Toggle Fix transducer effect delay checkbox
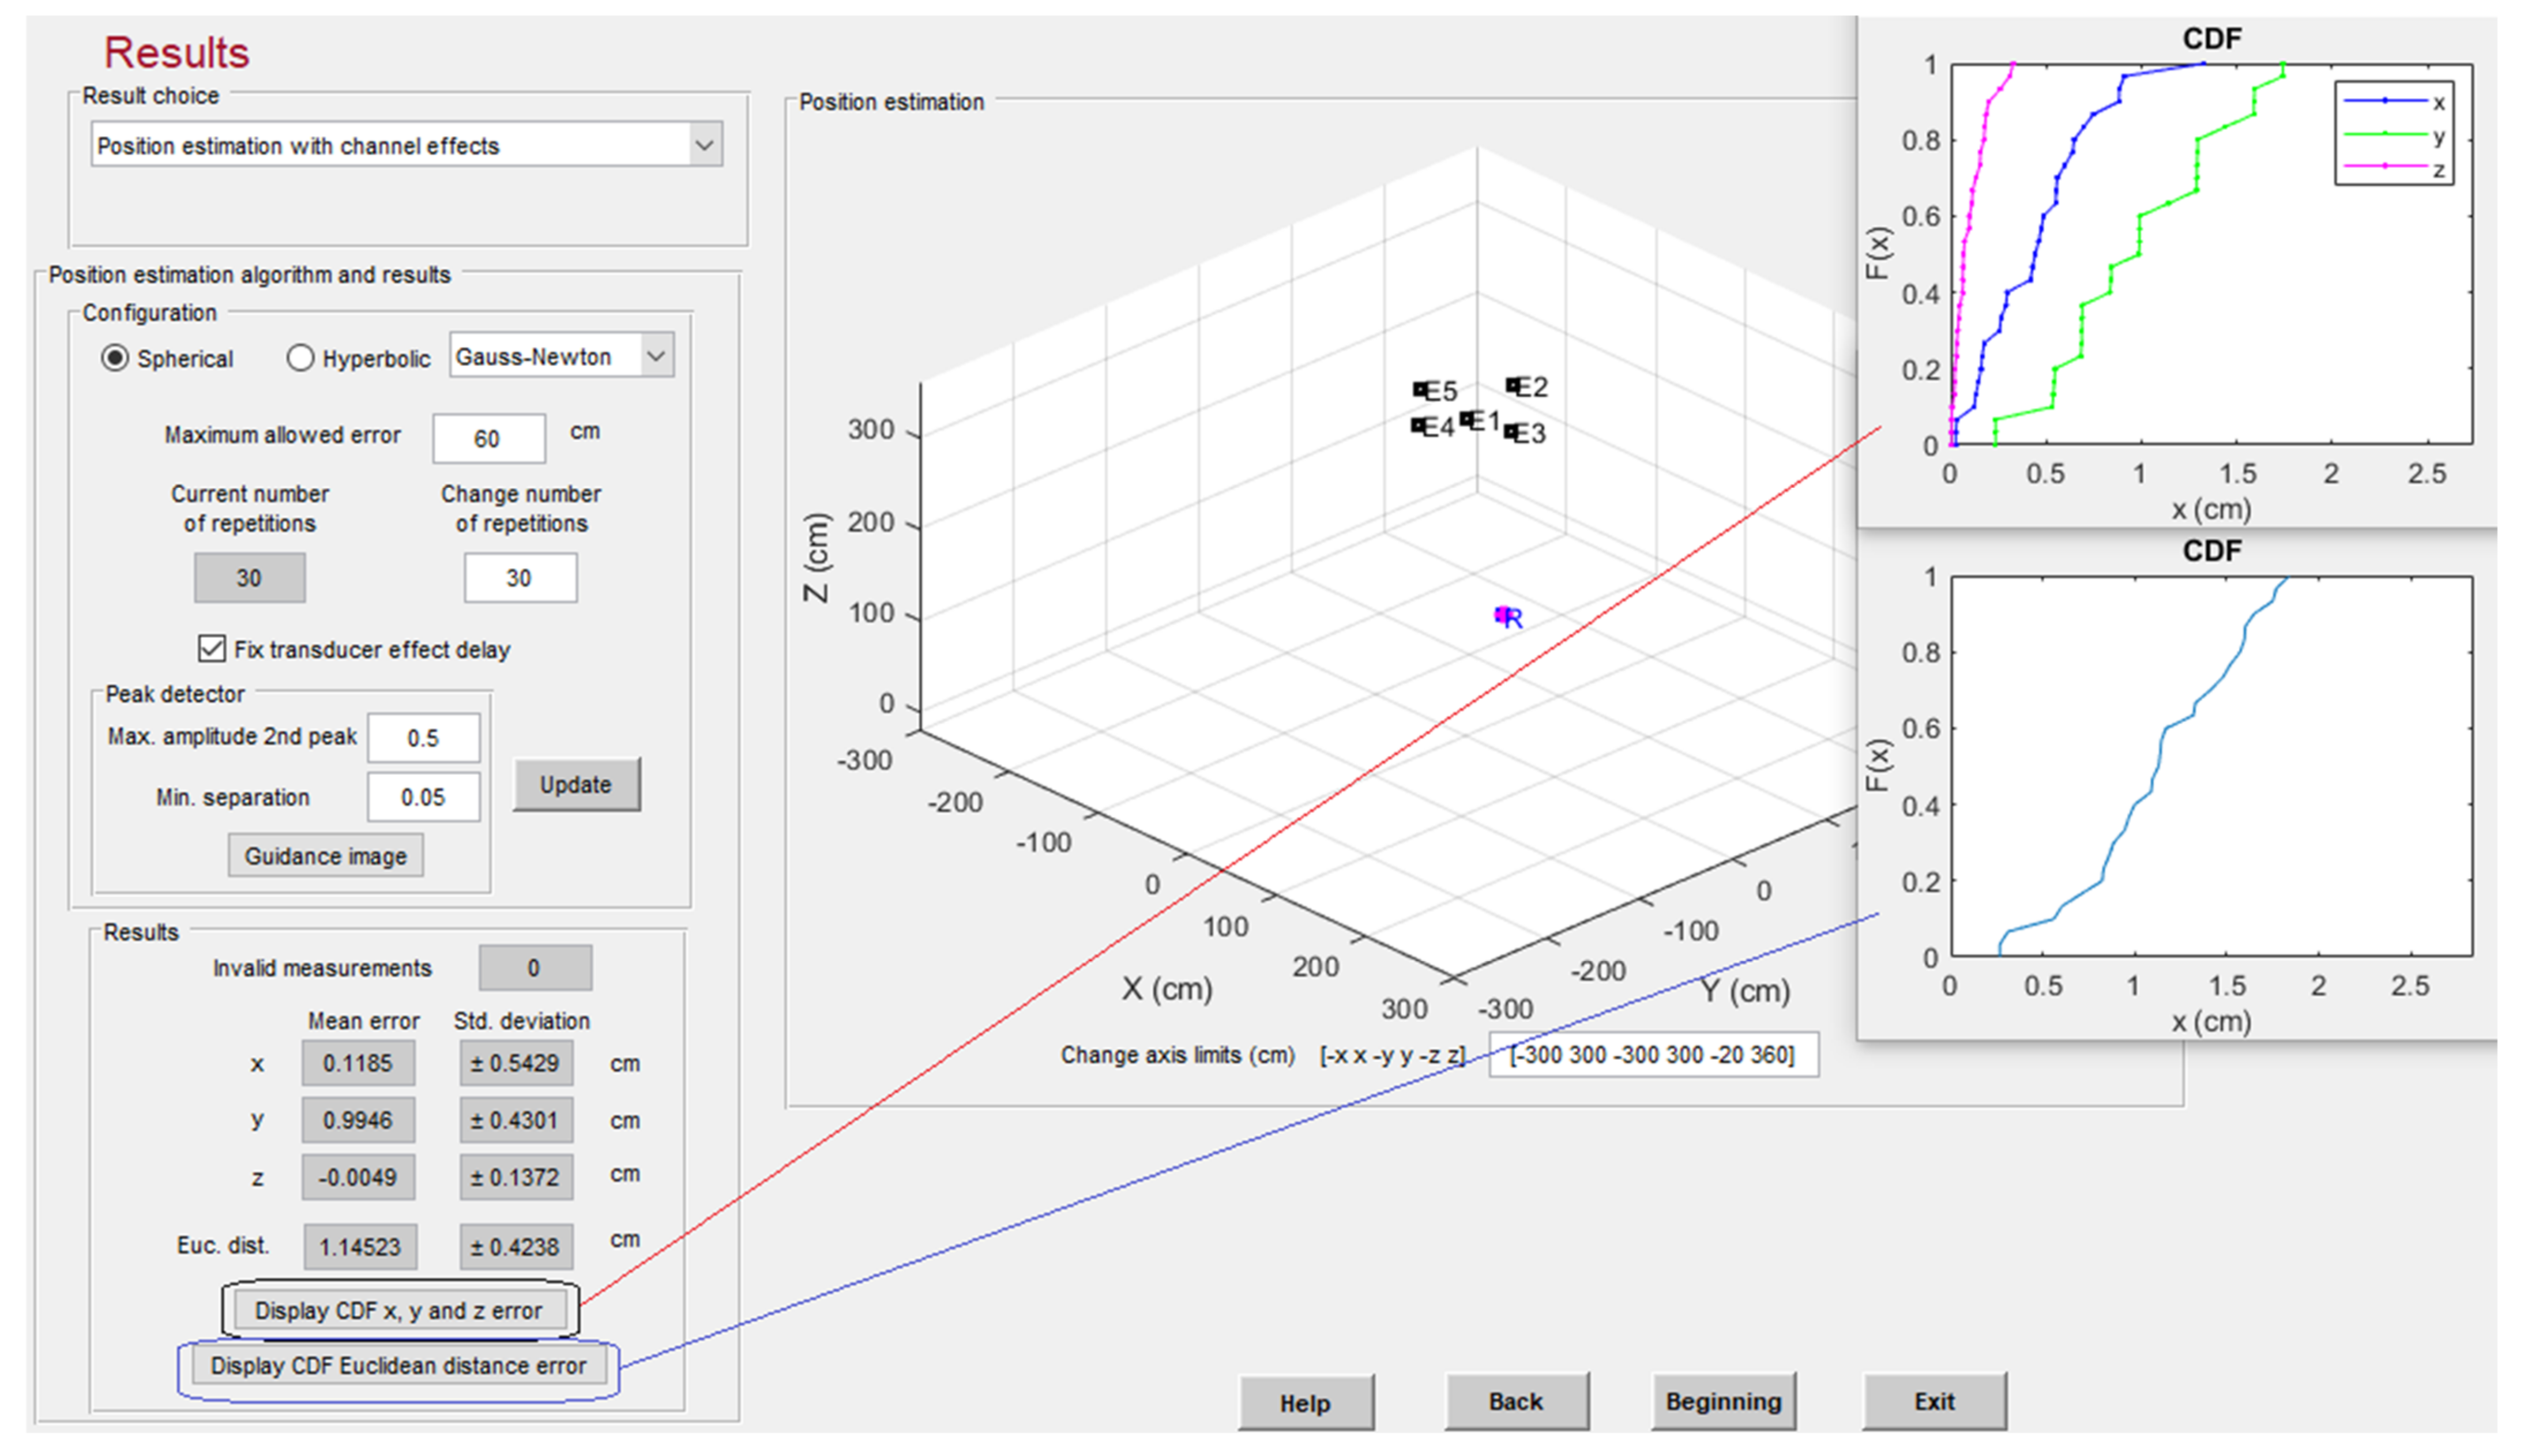2528x1456 pixels. [x=212, y=649]
